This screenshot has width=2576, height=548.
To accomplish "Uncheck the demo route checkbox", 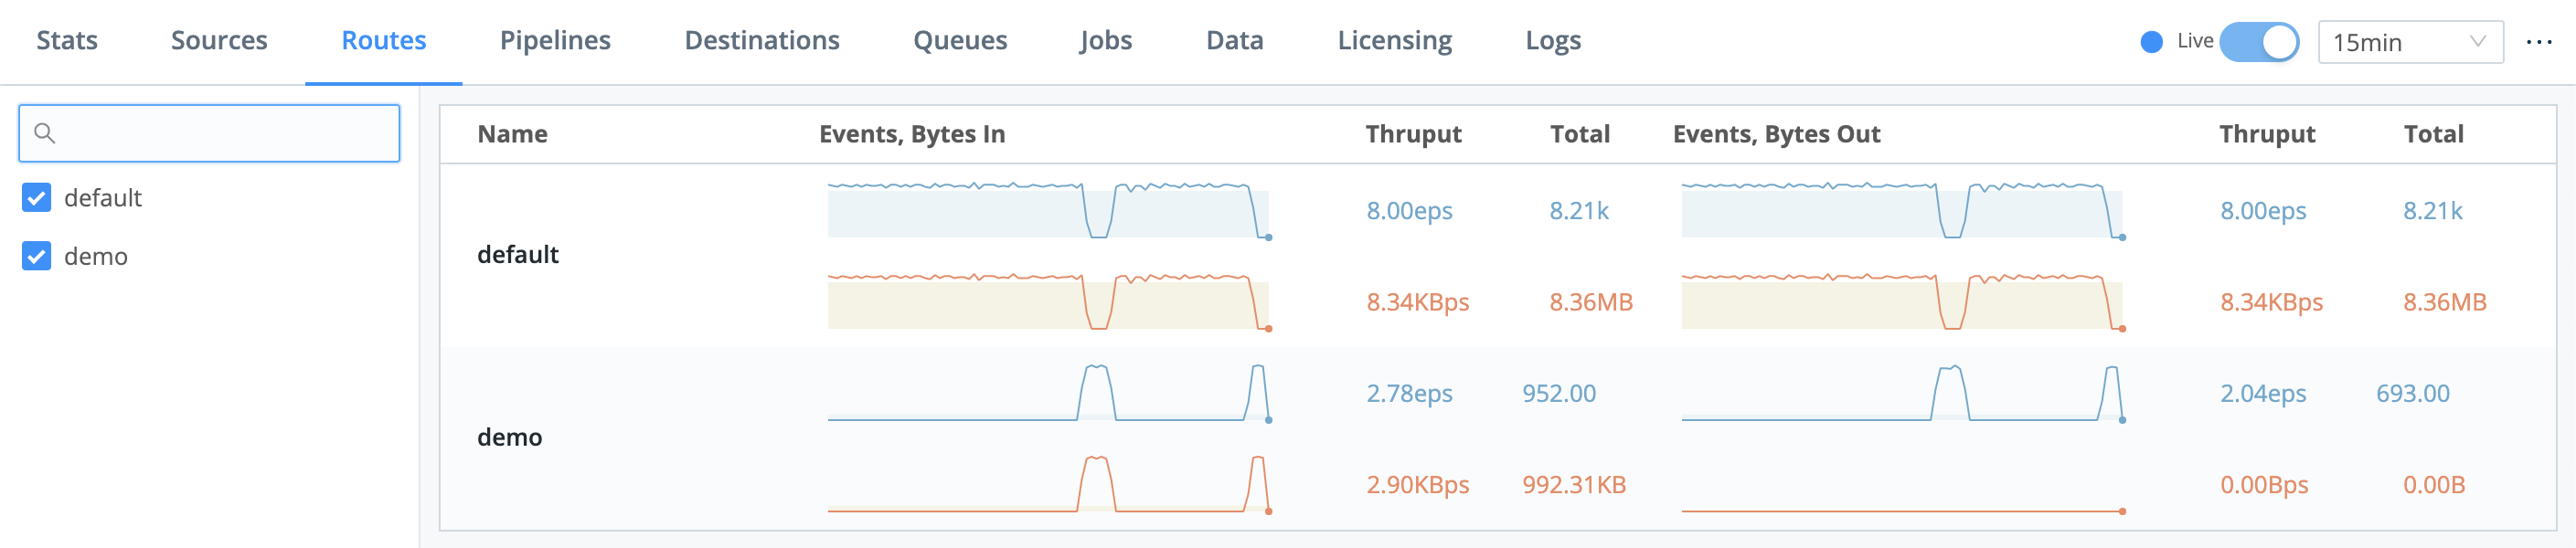I will coord(36,256).
